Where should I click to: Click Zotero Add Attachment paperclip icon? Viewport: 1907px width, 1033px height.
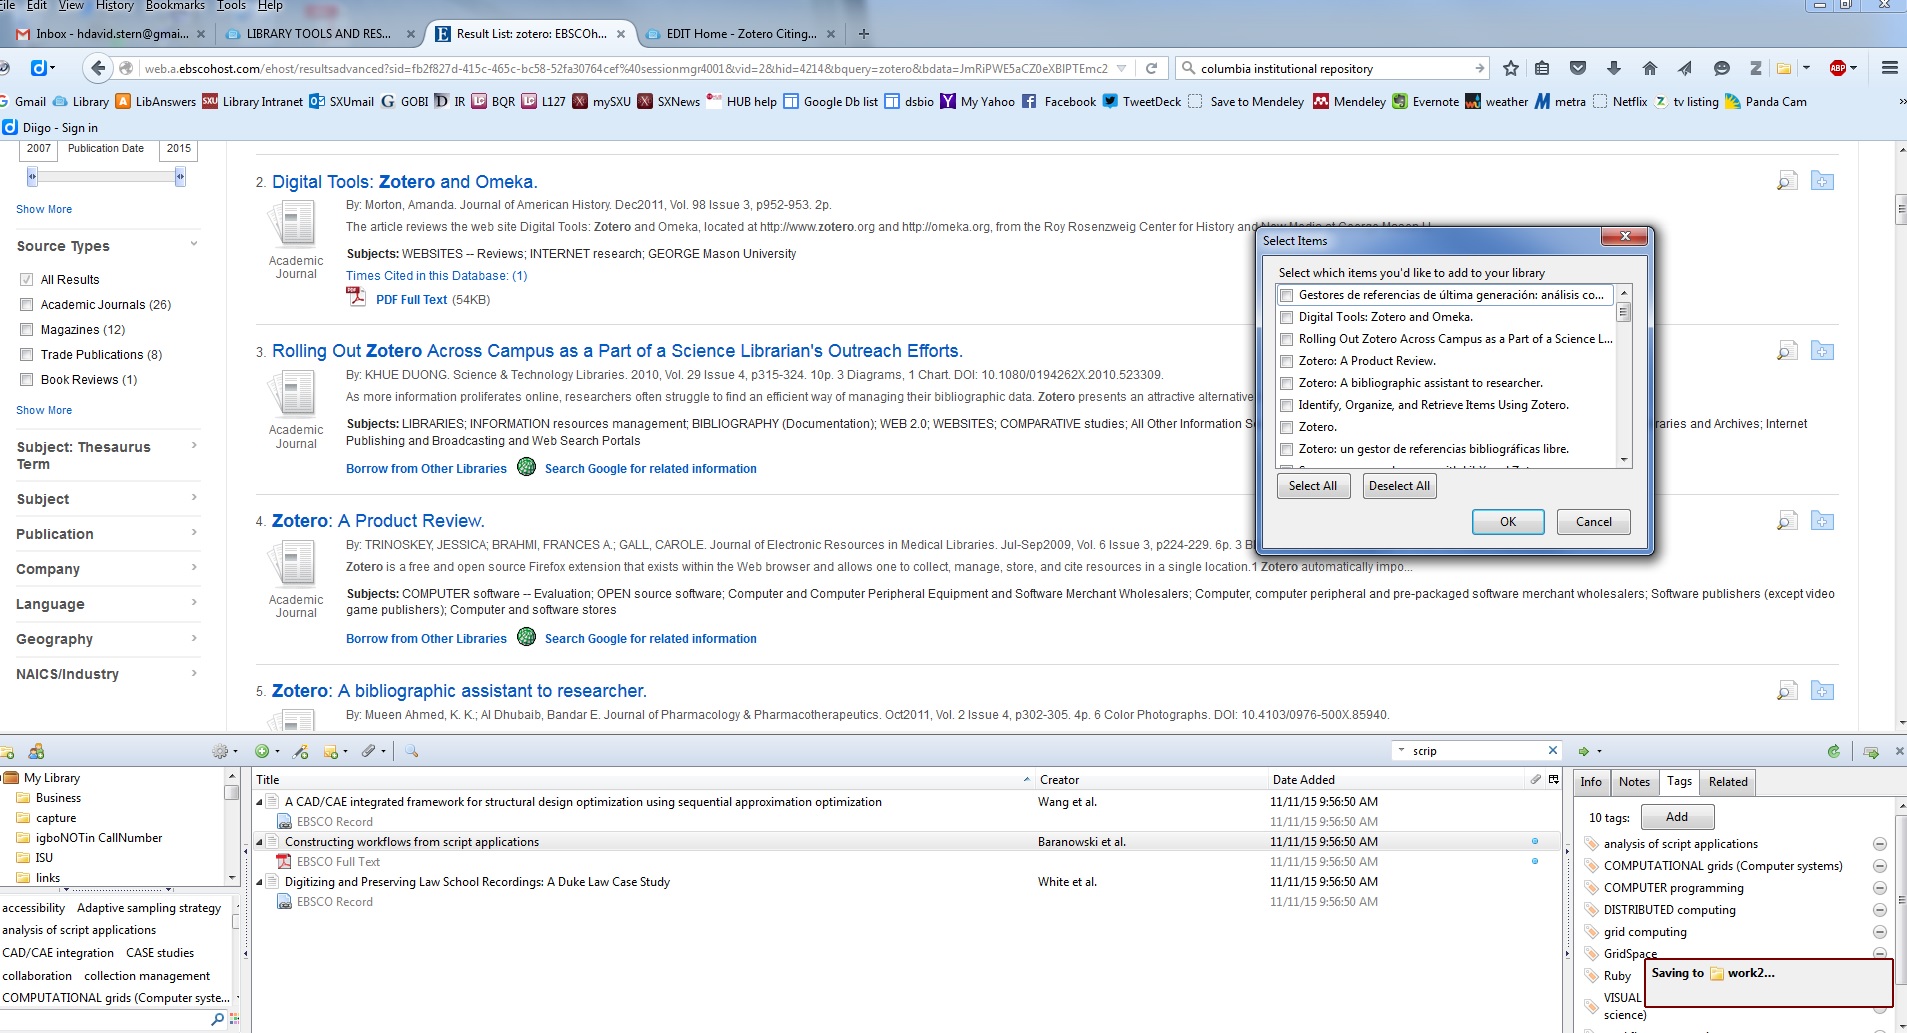pos(368,751)
